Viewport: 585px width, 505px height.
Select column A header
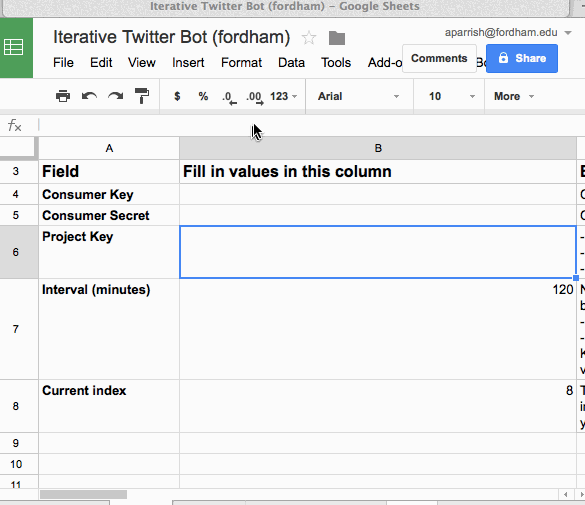(109, 148)
